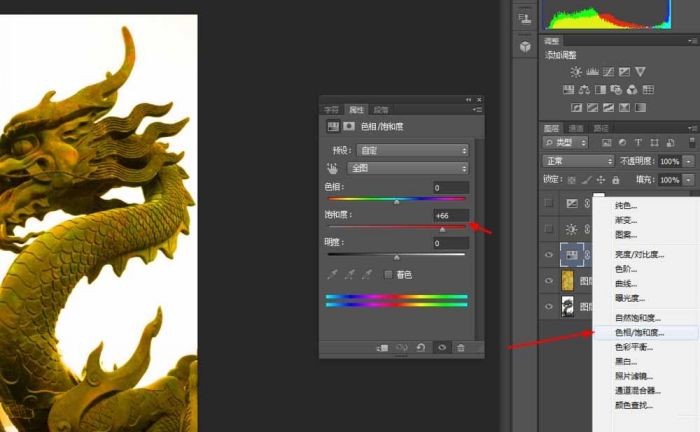Enable the 着色 (Colorize) checkbox
The image size is (700, 432).
pos(389,274)
